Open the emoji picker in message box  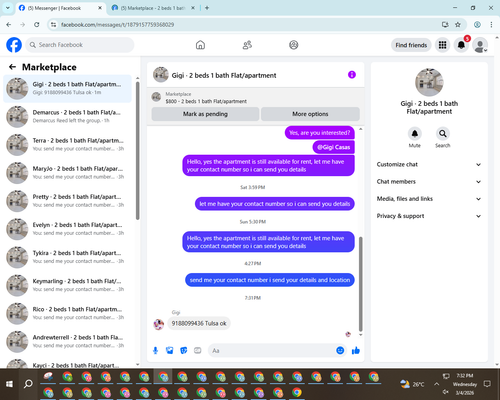coord(340,350)
